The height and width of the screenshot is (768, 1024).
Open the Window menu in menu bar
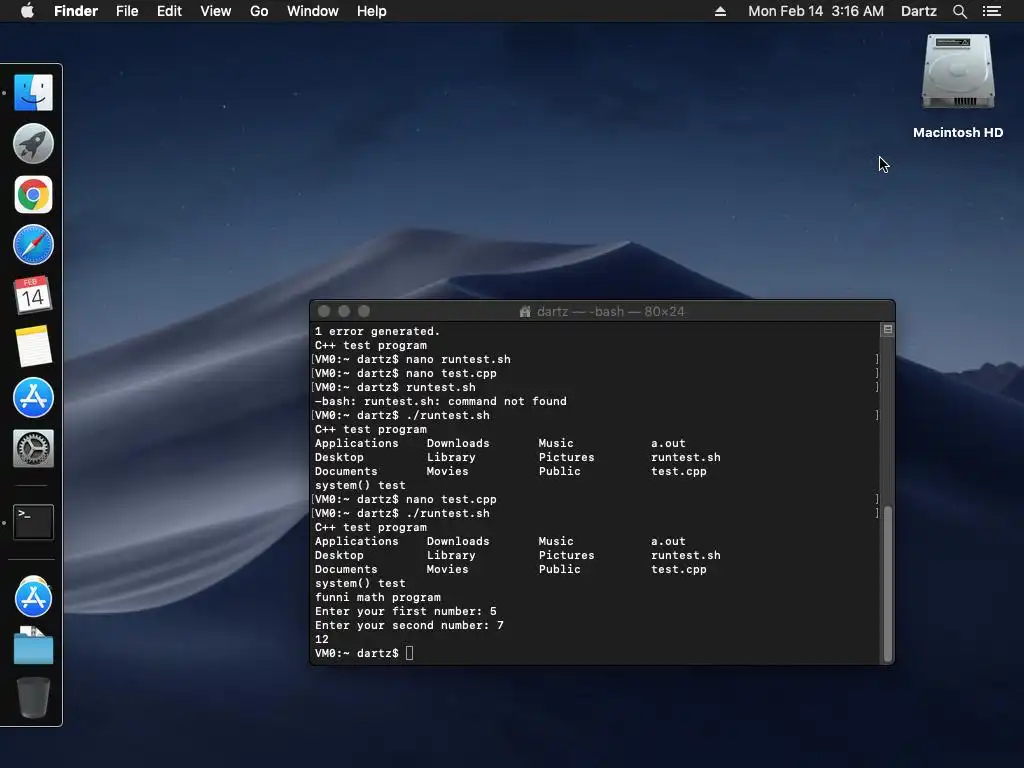(312, 11)
